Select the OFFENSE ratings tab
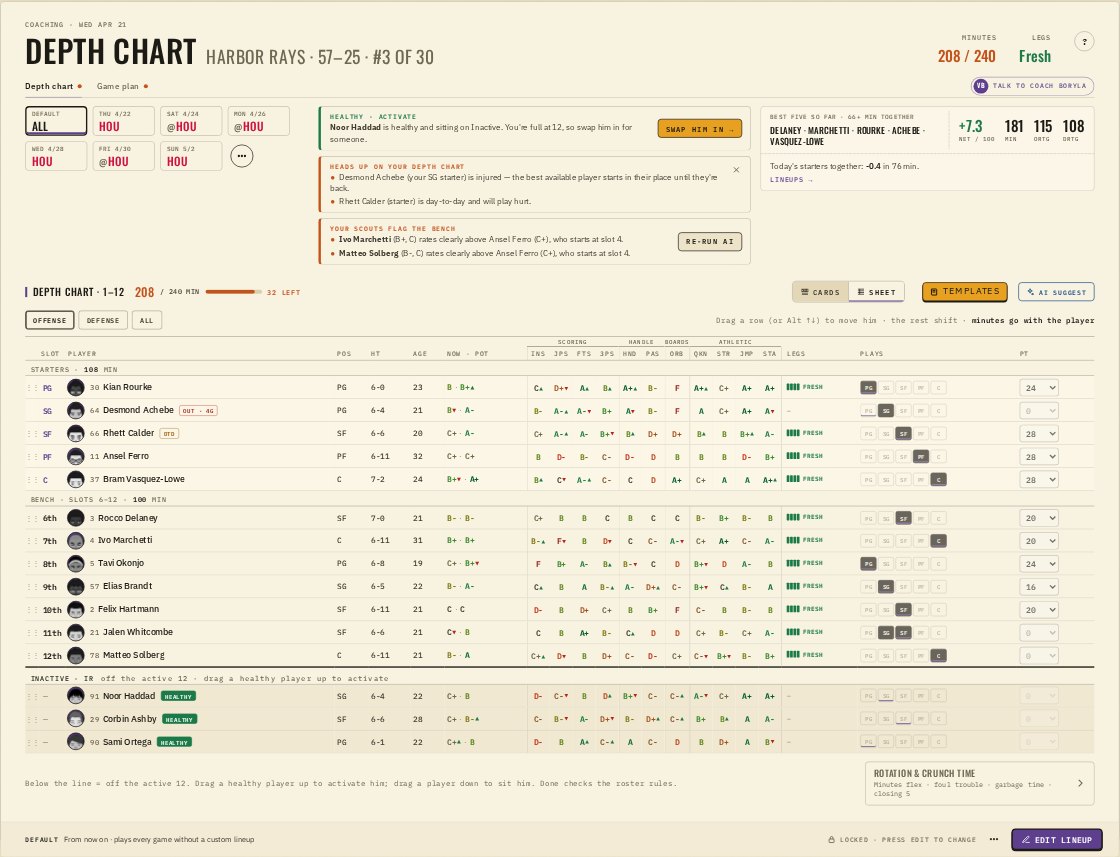This screenshot has height=857, width=1120. [x=49, y=321]
